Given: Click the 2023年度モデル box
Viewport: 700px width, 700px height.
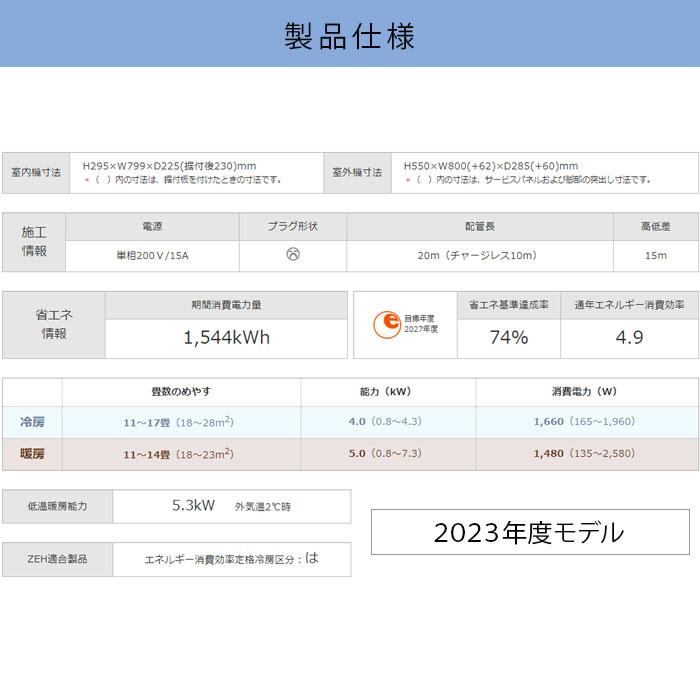Looking at the screenshot, I should point(530,532).
